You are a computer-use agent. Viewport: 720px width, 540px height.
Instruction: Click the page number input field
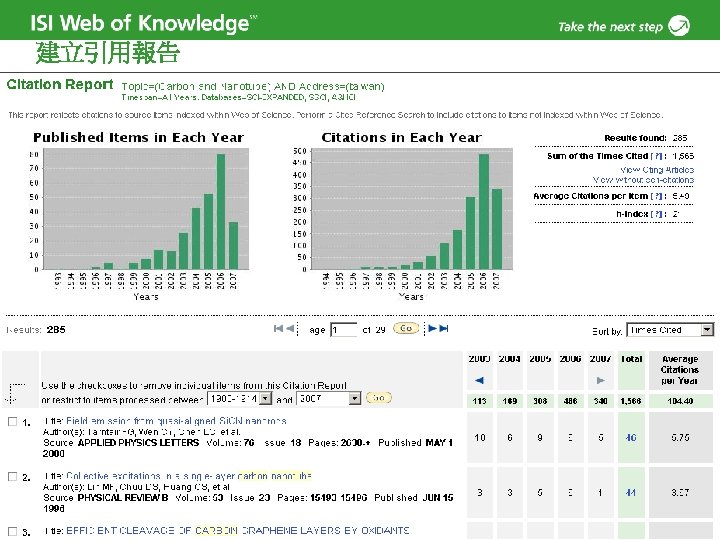[x=343, y=330]
